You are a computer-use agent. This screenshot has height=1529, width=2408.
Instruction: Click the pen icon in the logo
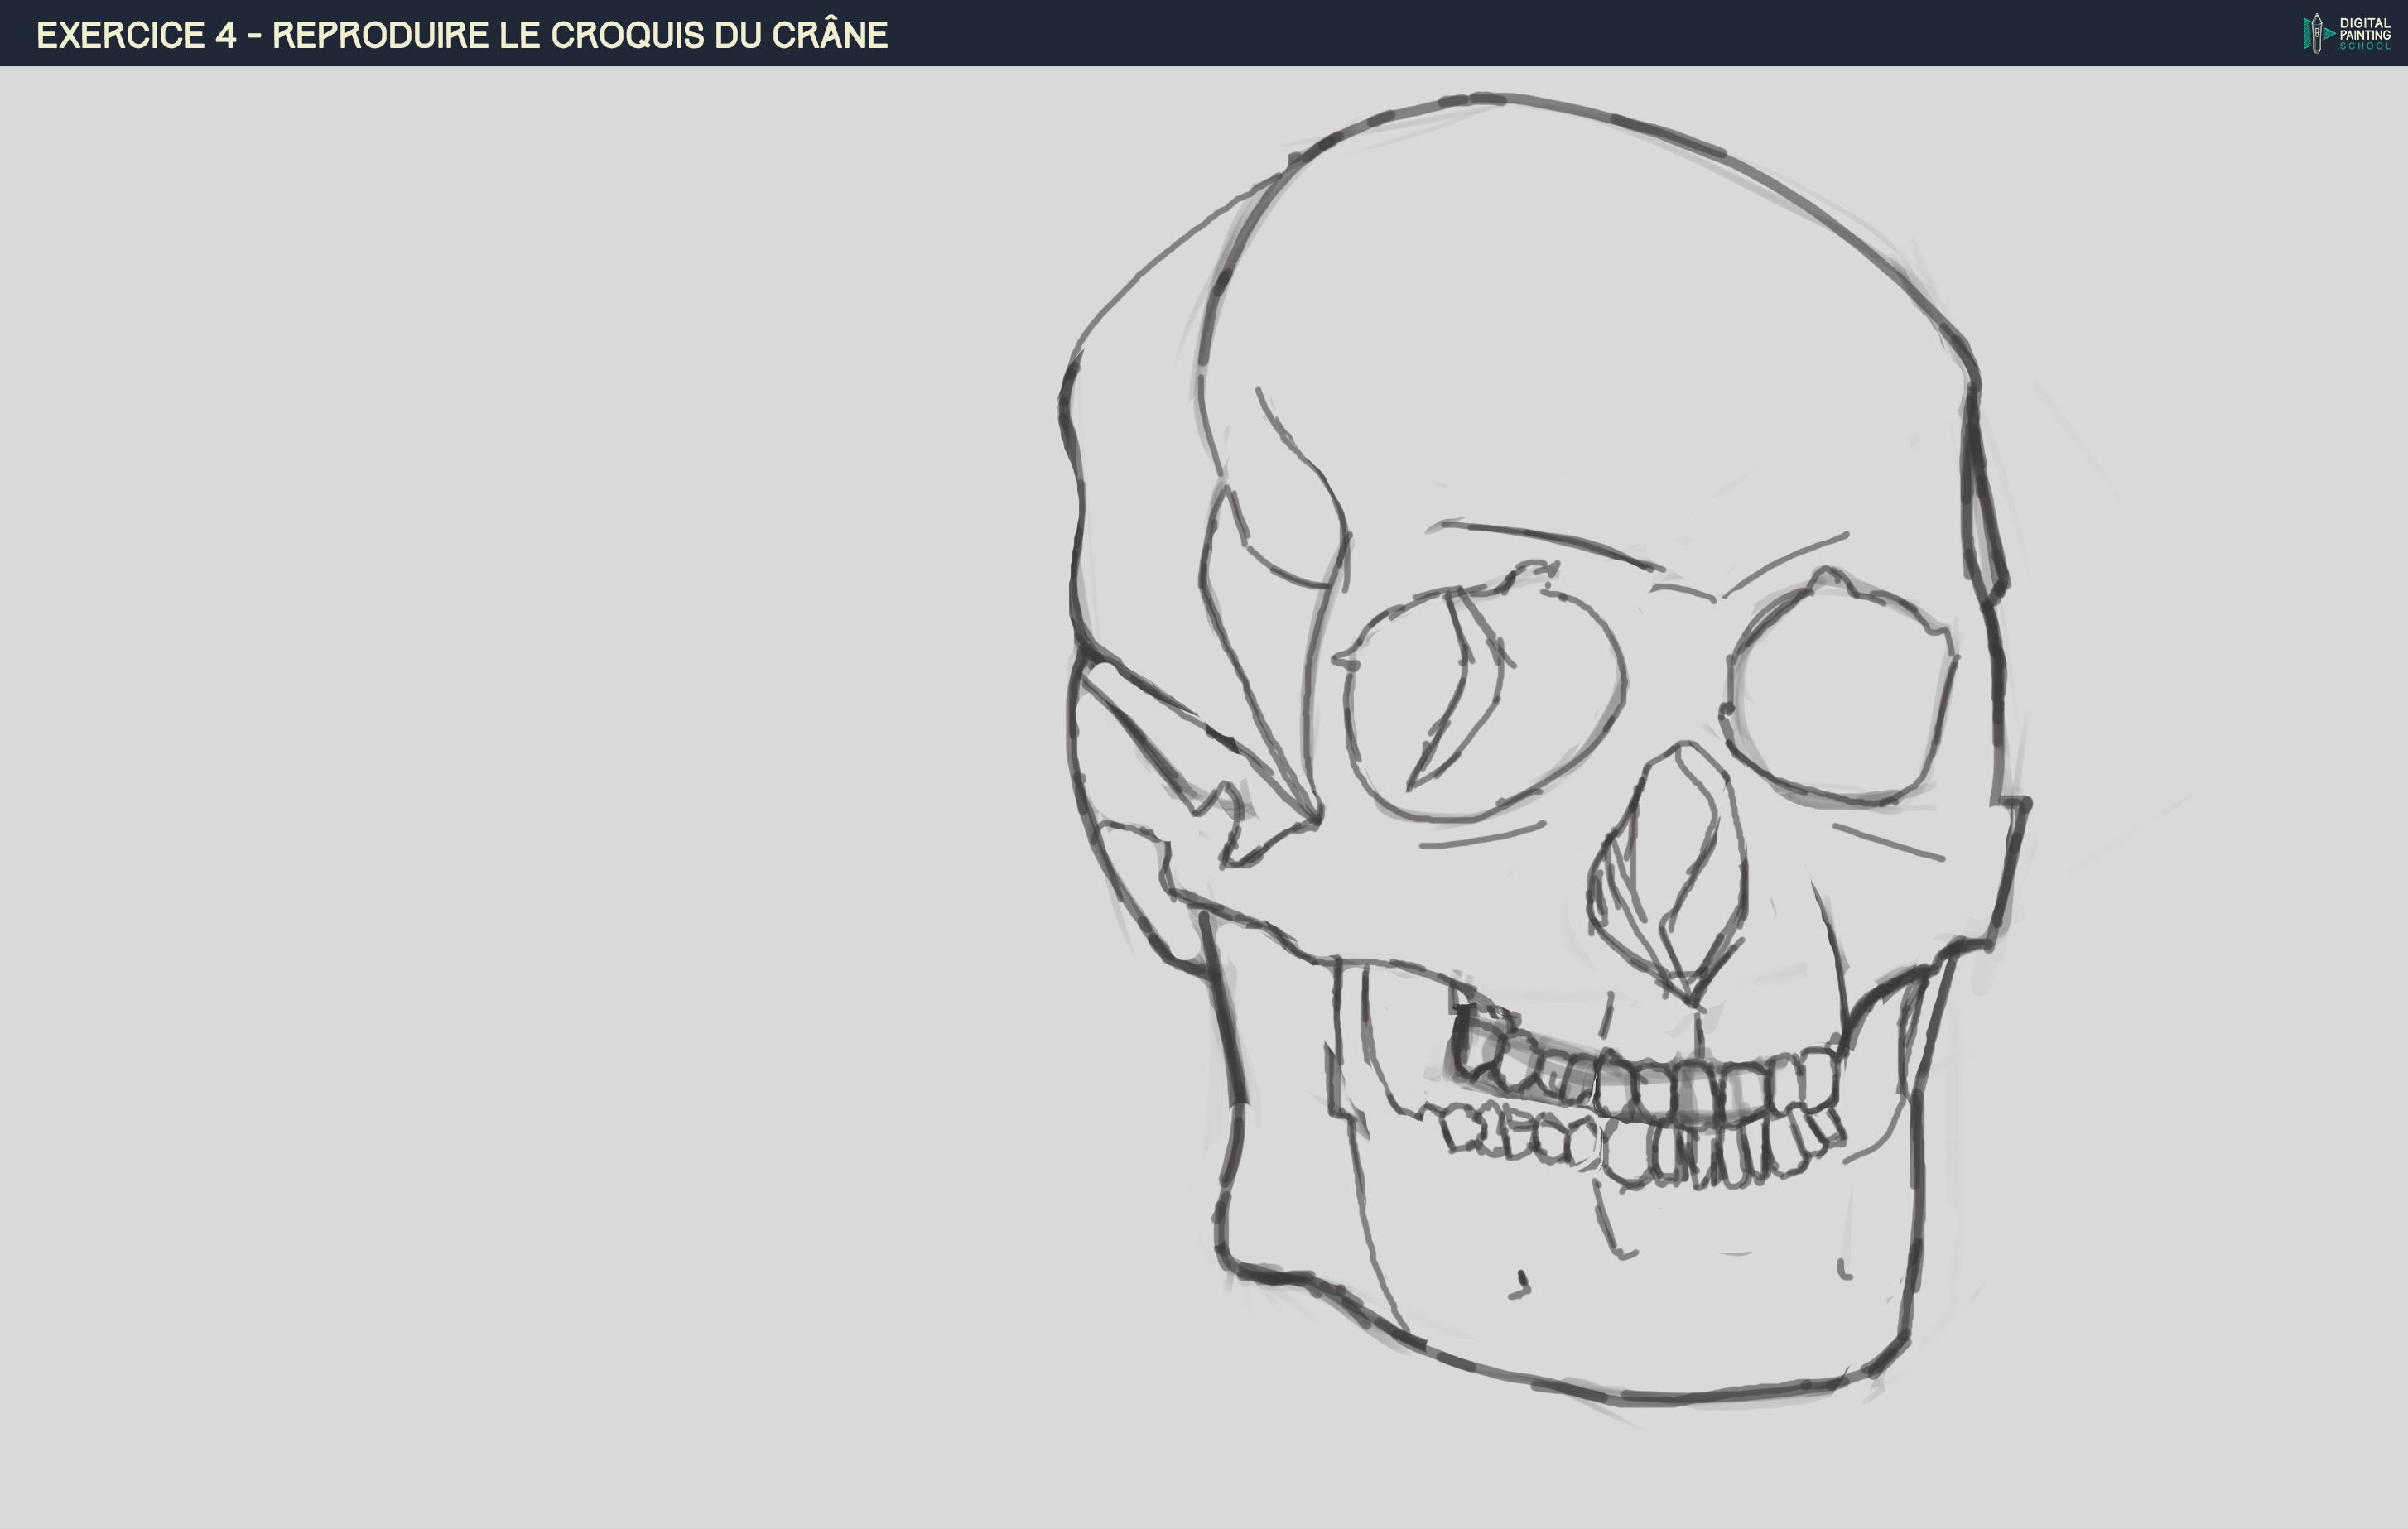pyautogui.click(x=2316, y=34)
